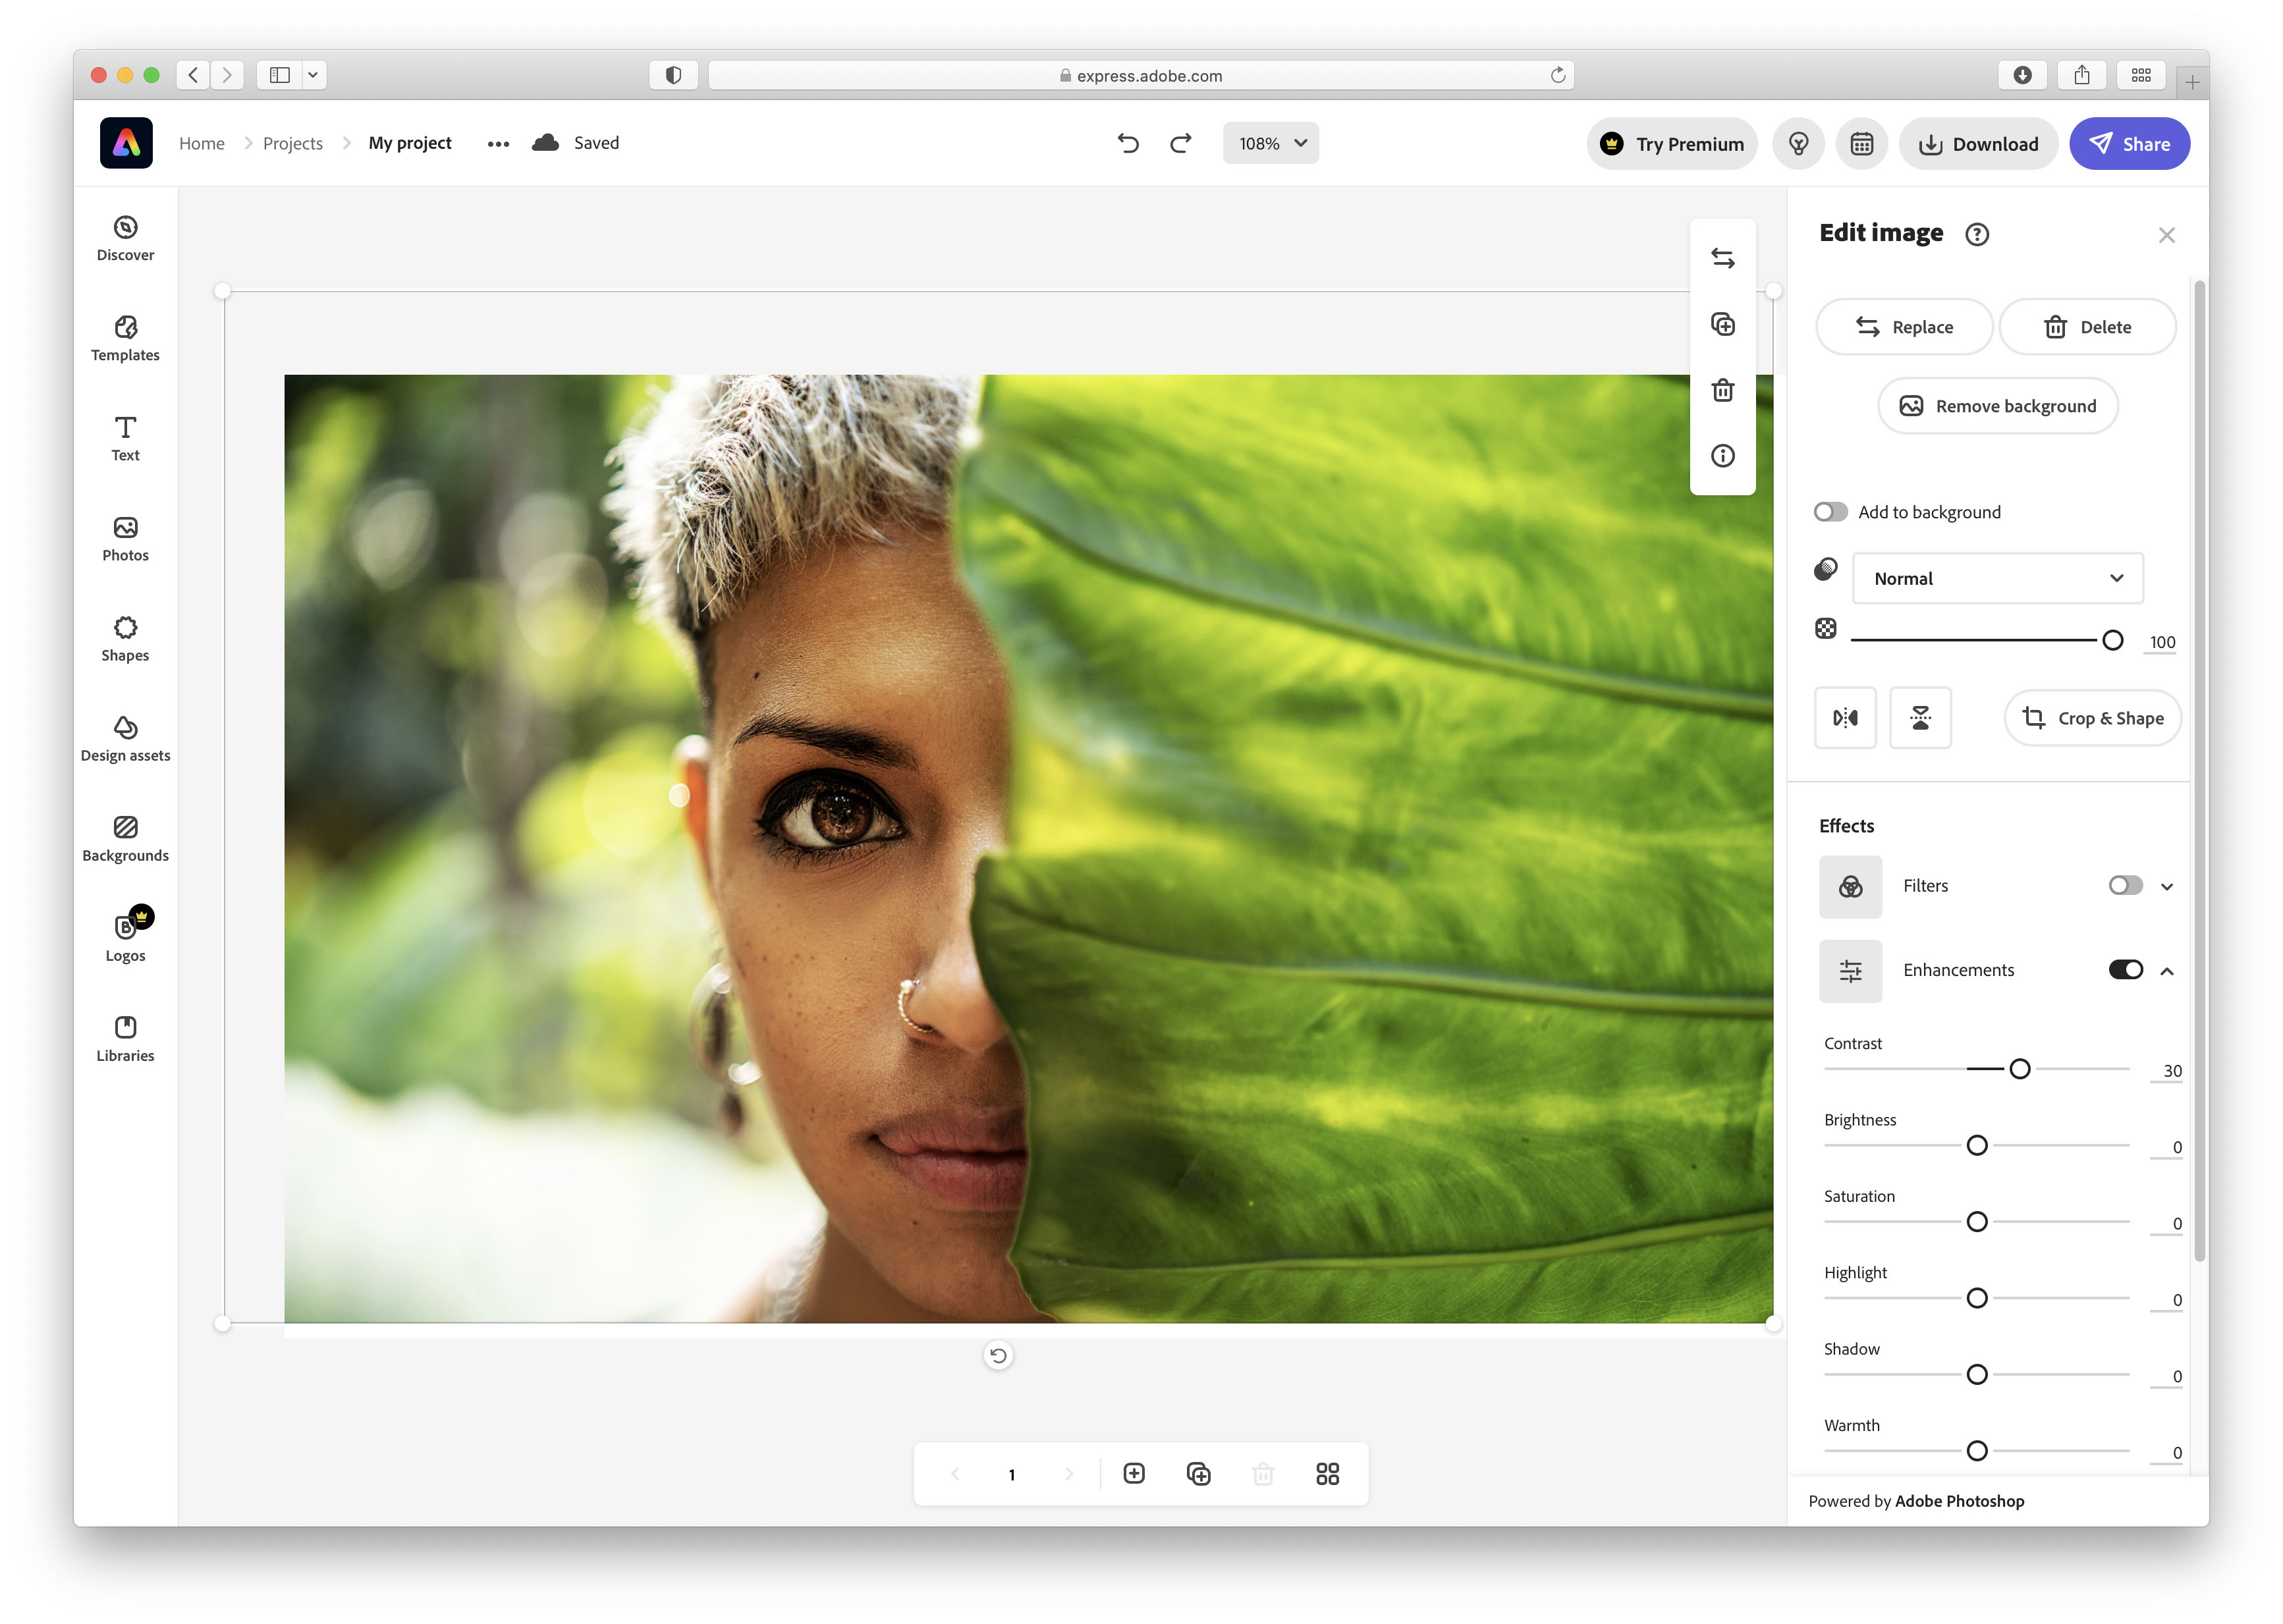The width and height of the screenshot is (2283, 1624).
Task: Open the Libraries panel
Action: [125, 1039]
